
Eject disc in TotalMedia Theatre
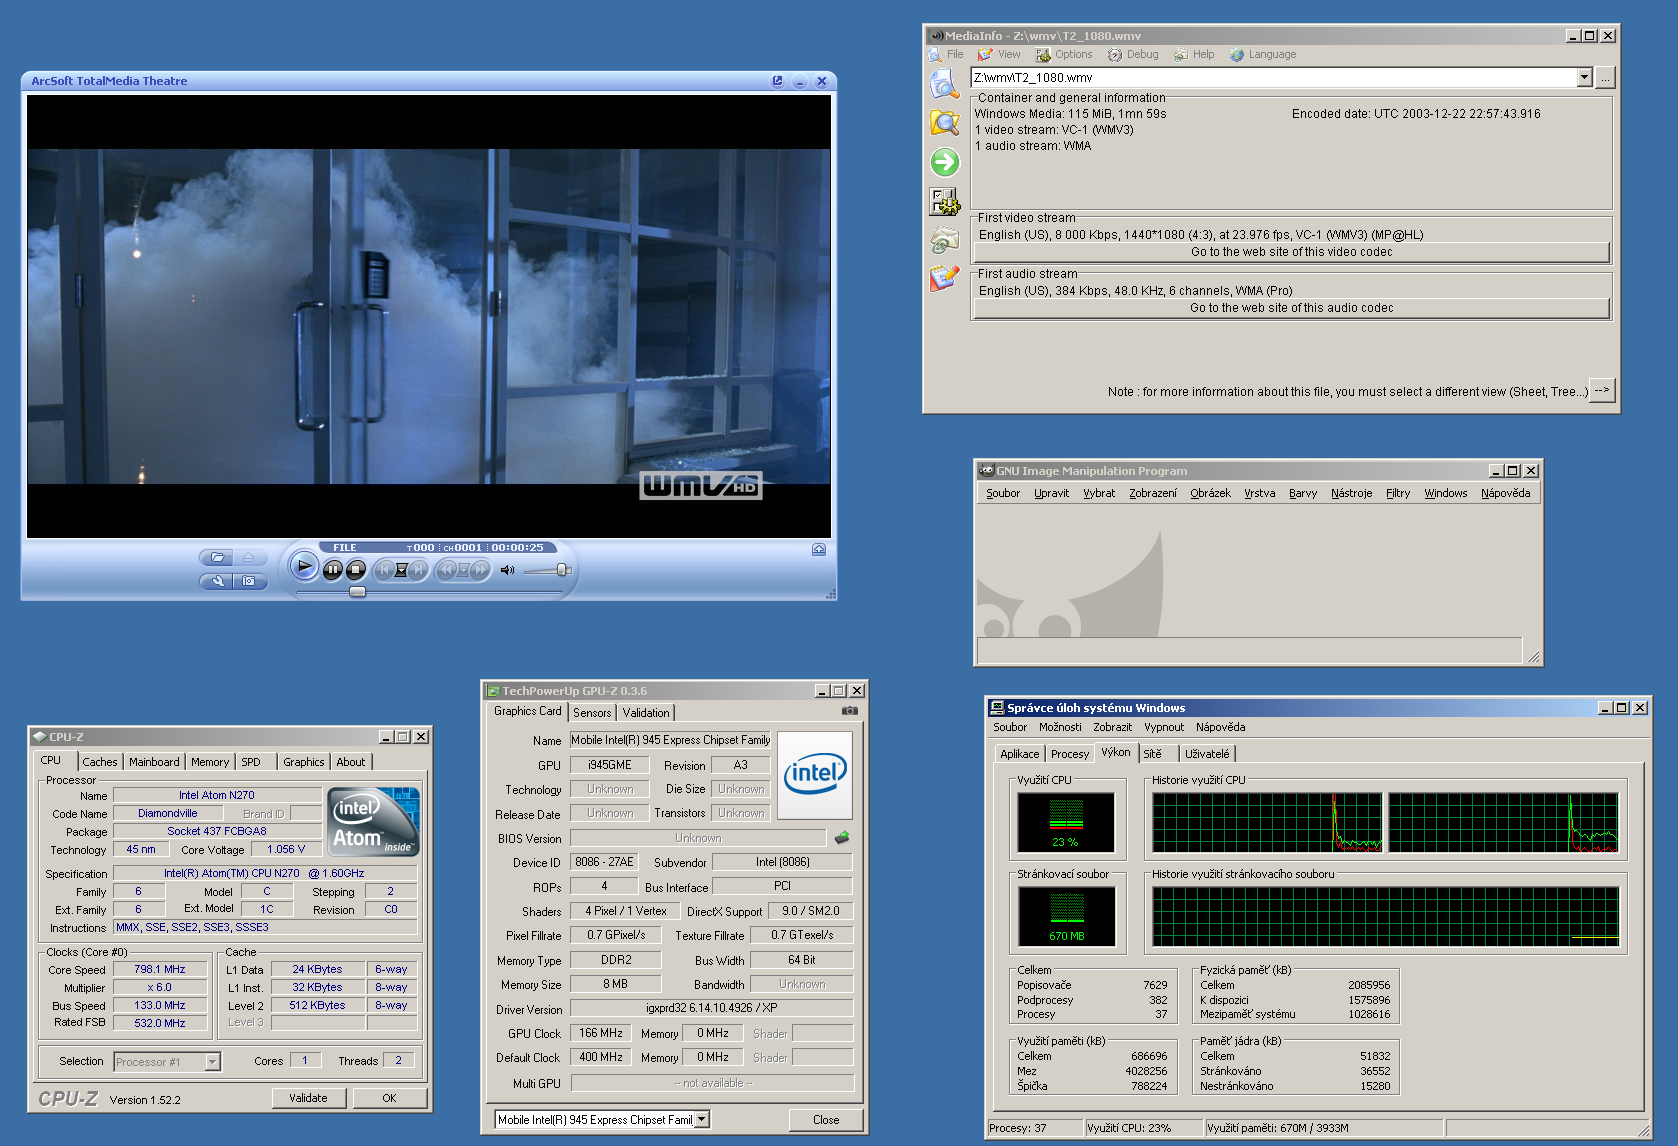249,557
